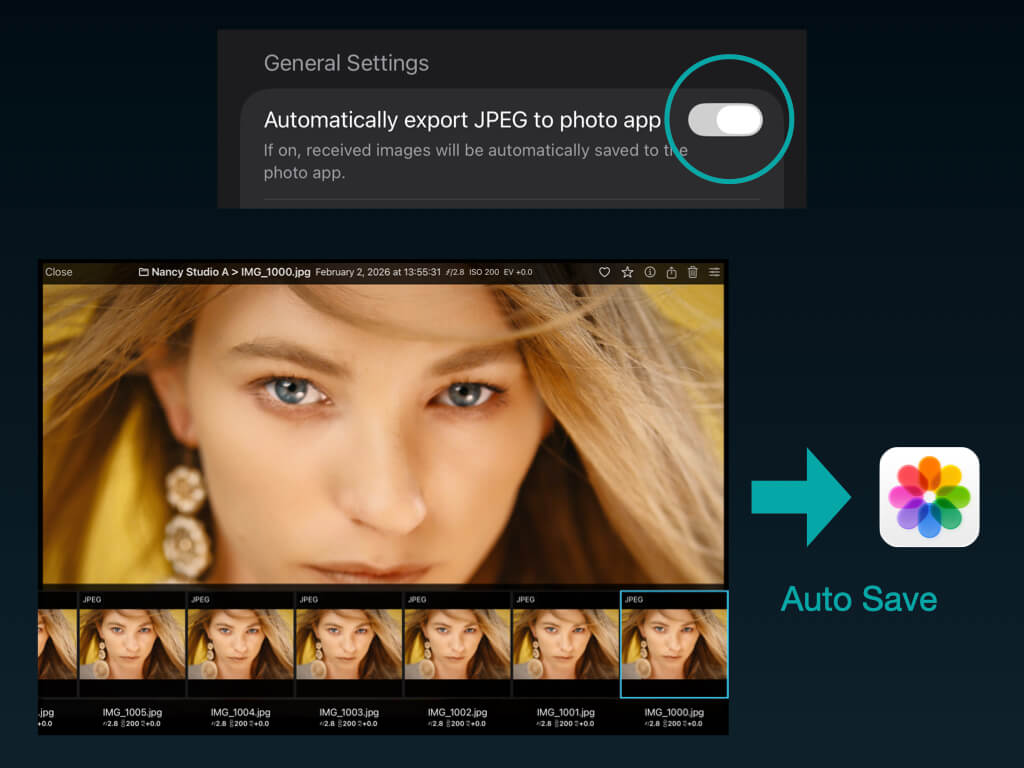Open the hamburger list menu icon
The height and width of the screenshot is (768, 1024).
[x=714, y=272]
